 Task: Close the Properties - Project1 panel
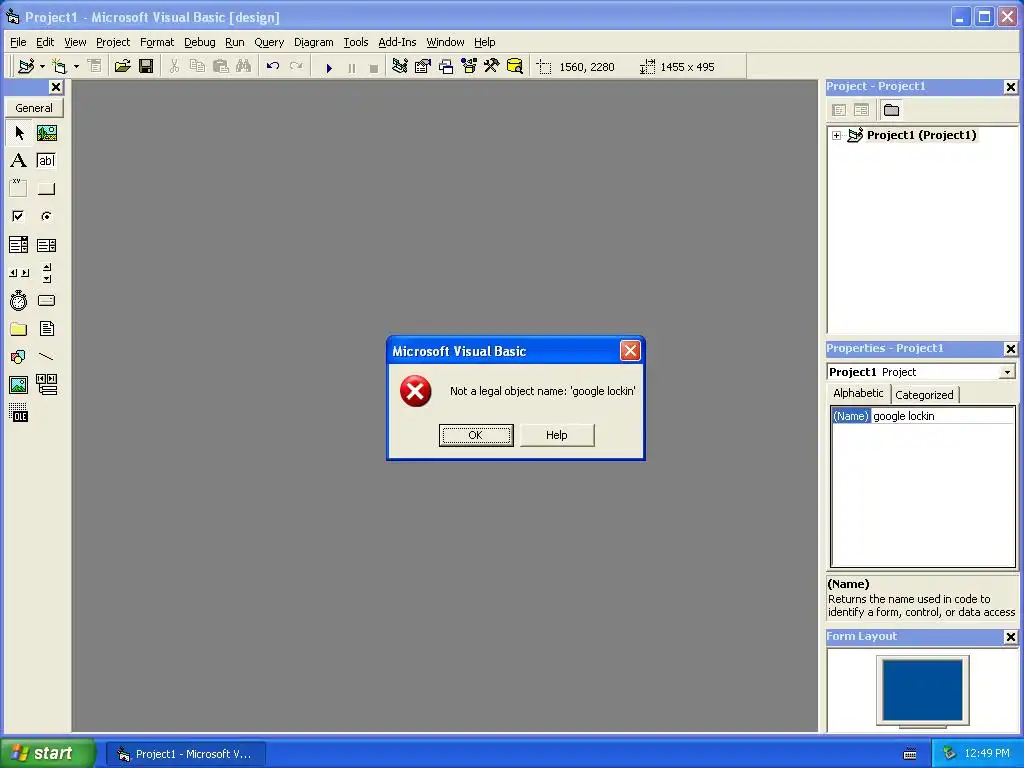click(1010, 349)
